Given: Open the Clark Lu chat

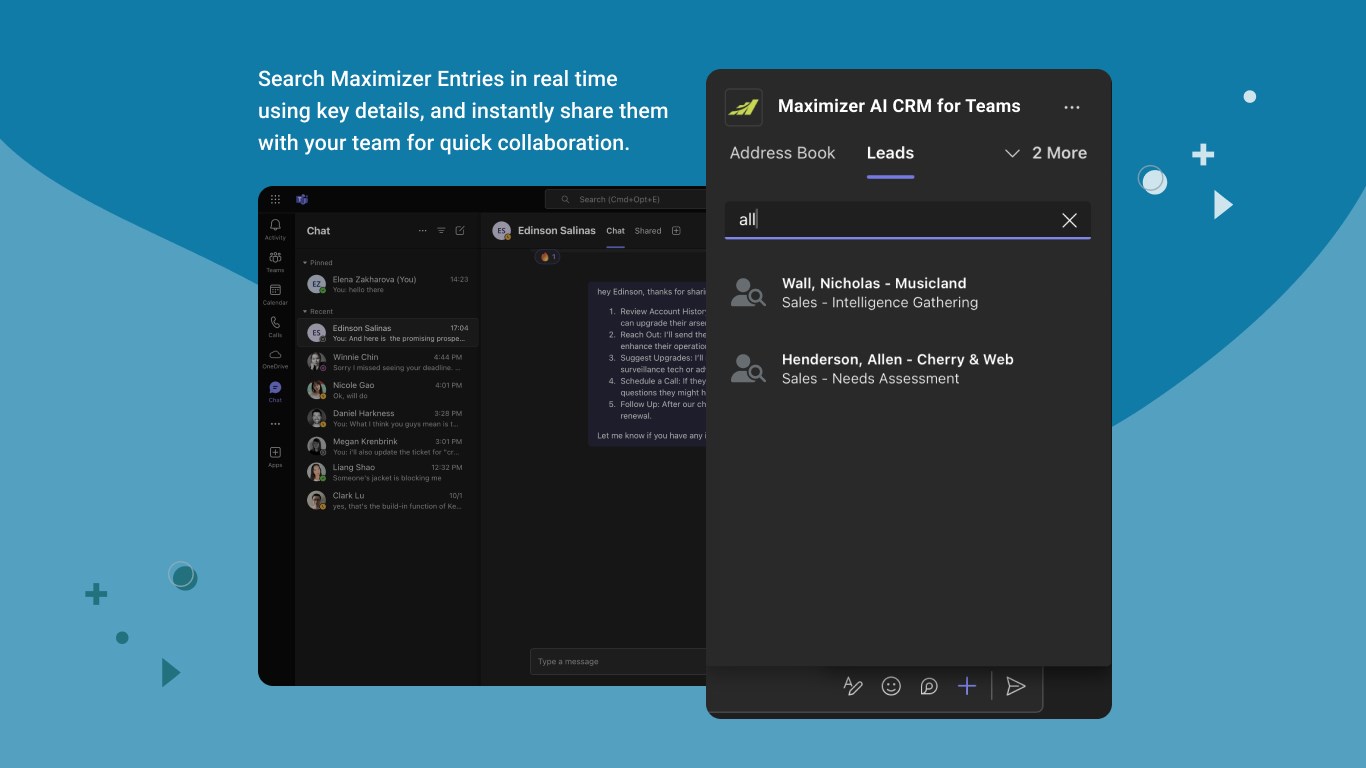Looking at the screenshot, I should click(x=387, y=500).
